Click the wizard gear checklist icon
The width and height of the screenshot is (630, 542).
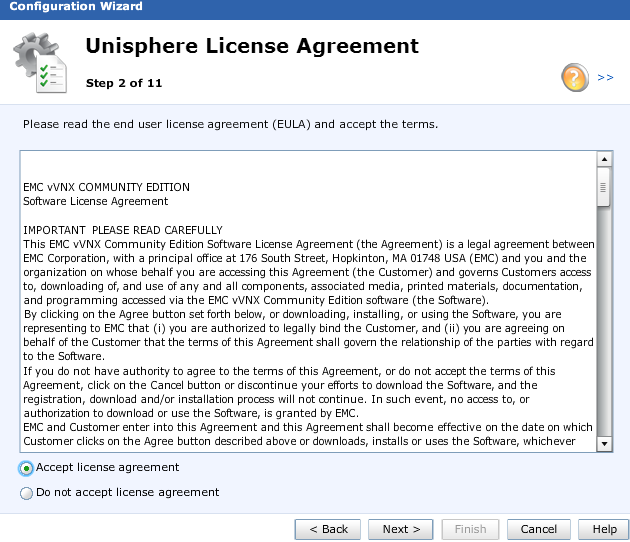(41, 63)
